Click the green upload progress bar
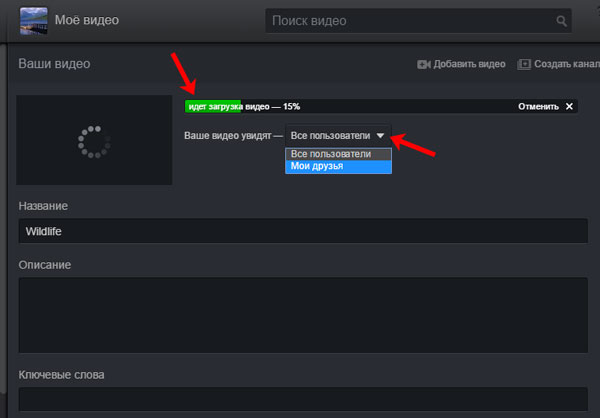The height and width of the screenshot is (418, 600). (212, 106)
